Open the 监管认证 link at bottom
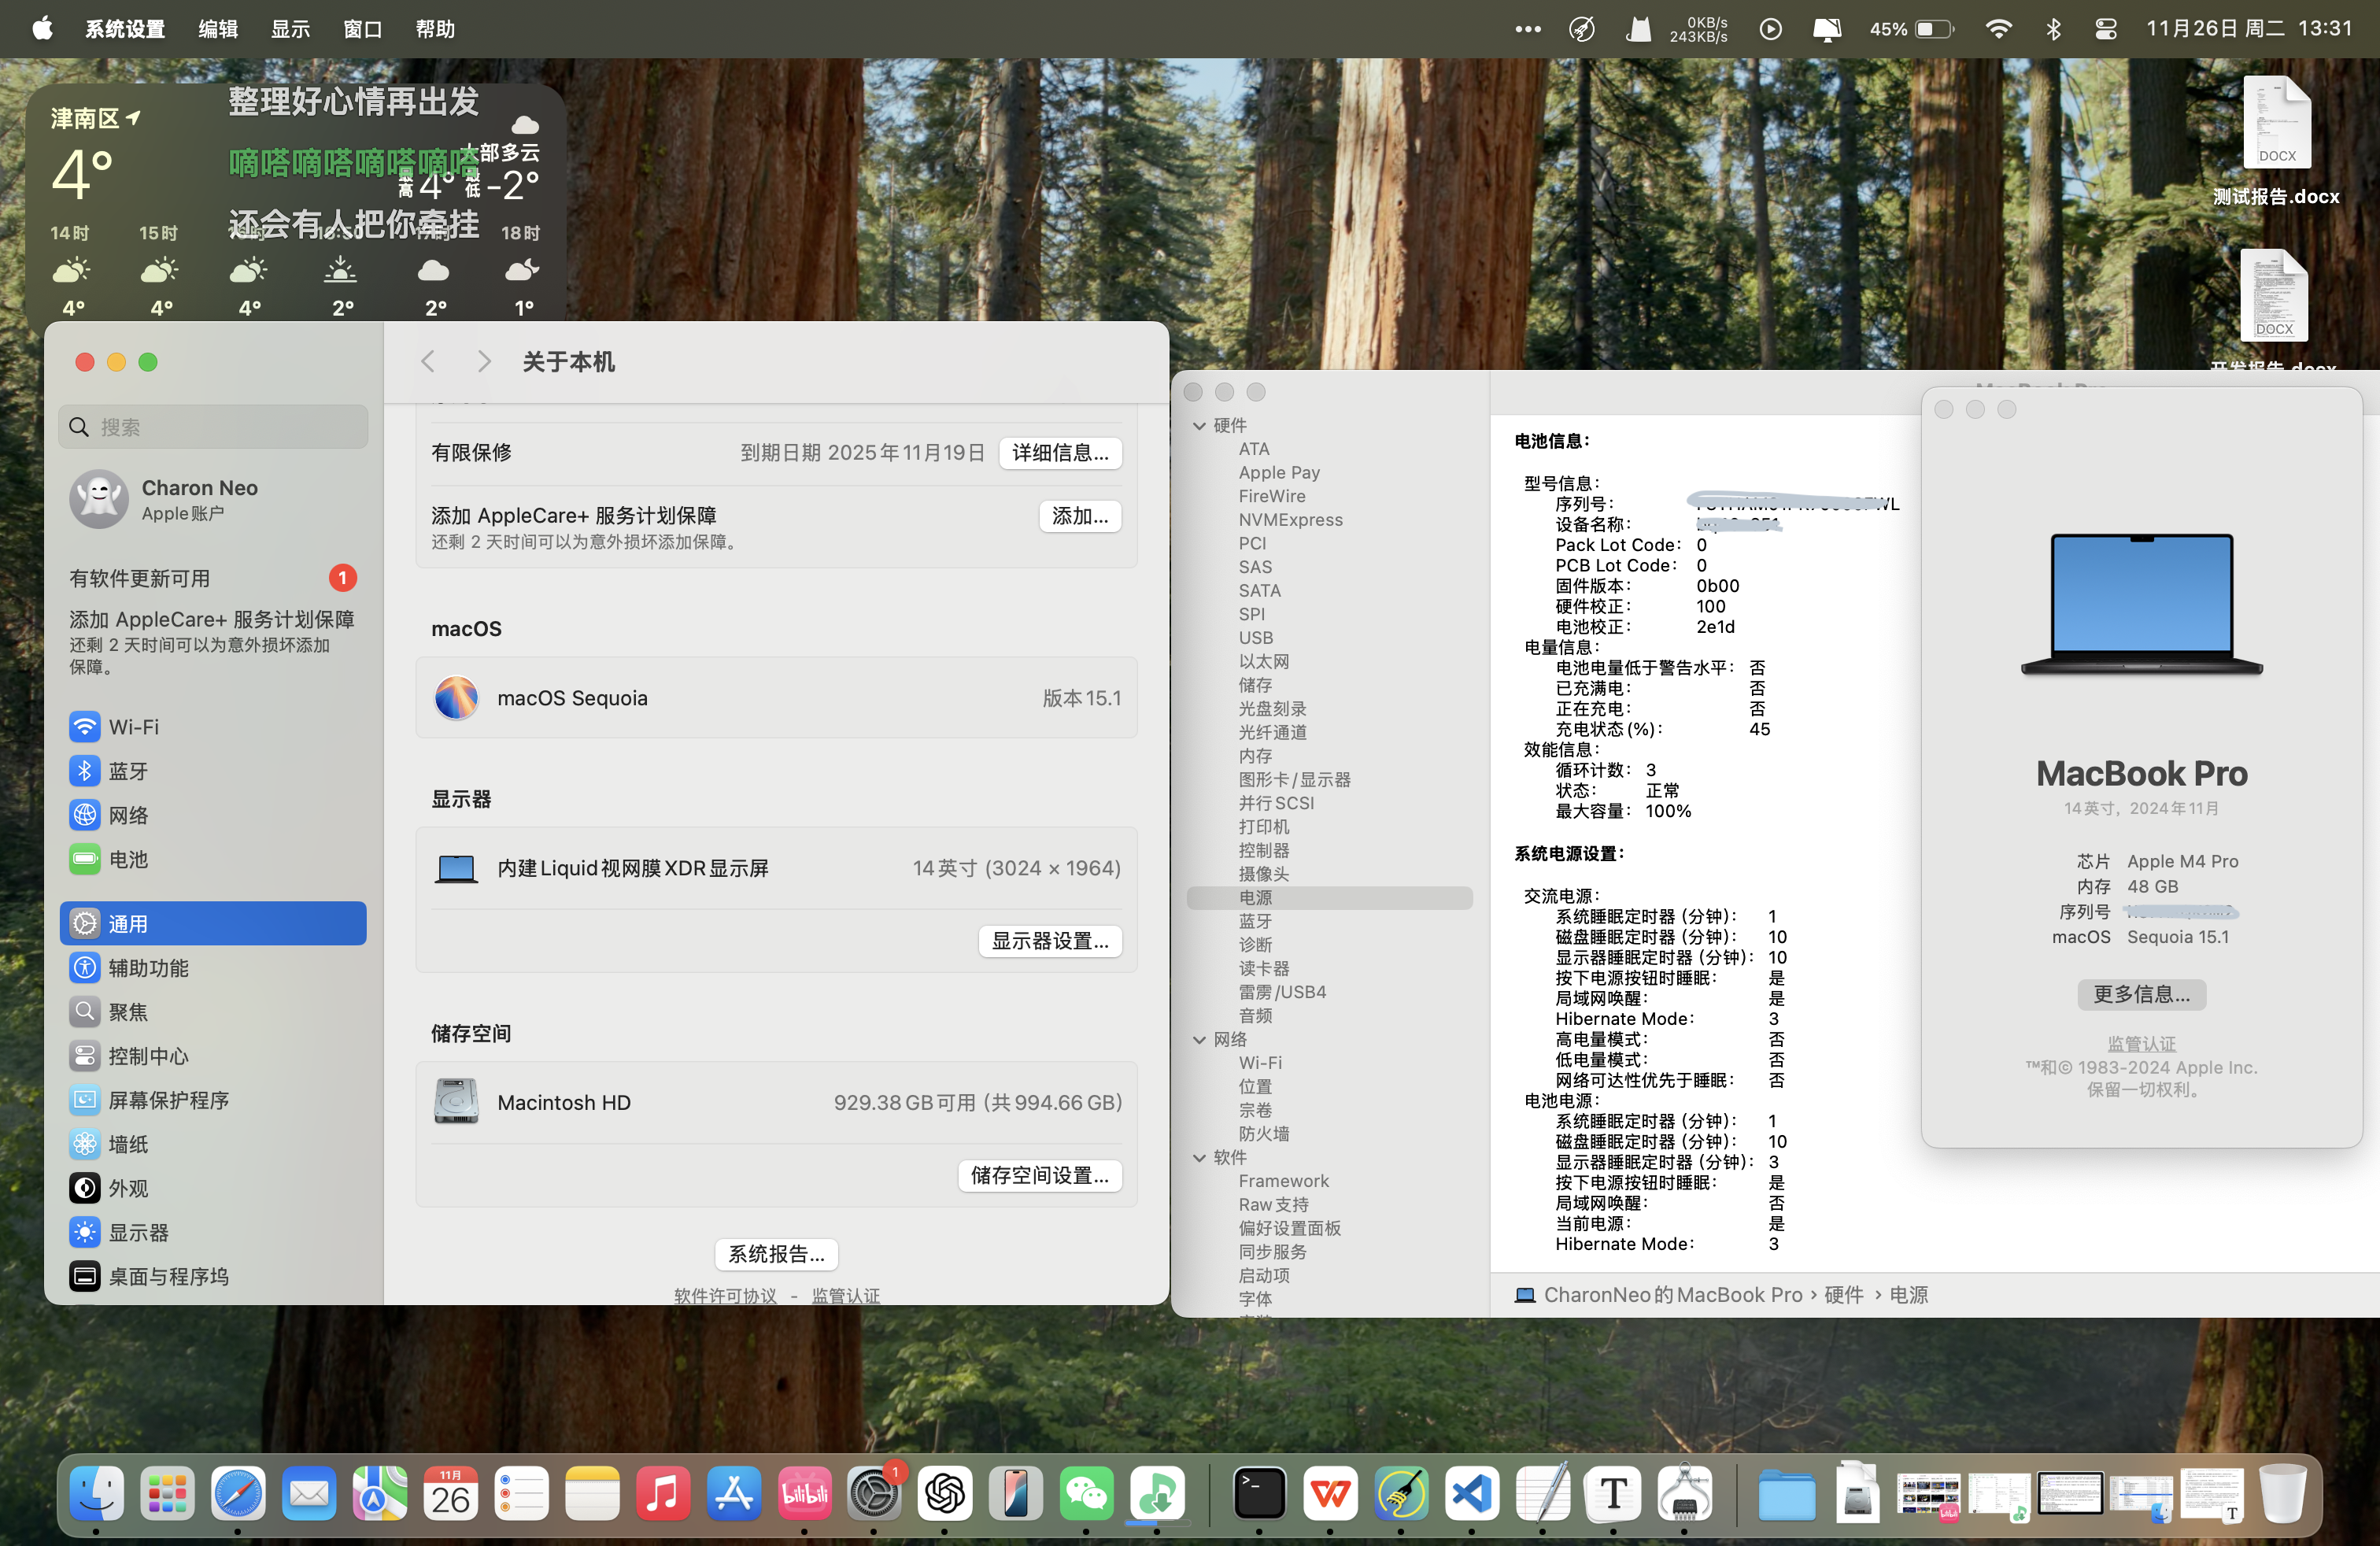The width and height of the screenshot is (2380, 1546). (x=845, y=1295)
